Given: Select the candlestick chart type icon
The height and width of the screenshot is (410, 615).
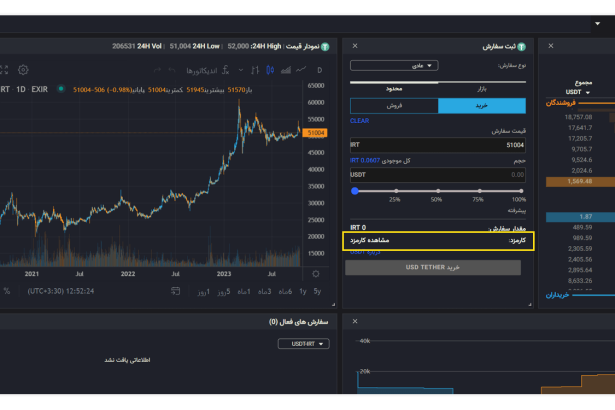Looking at the screenshot, I should (x=267, y=70).
